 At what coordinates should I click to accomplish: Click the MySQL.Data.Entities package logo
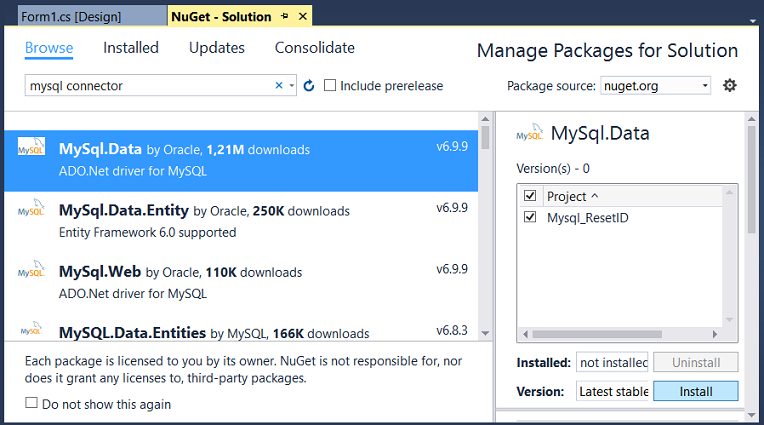click(x=31, y=329)
